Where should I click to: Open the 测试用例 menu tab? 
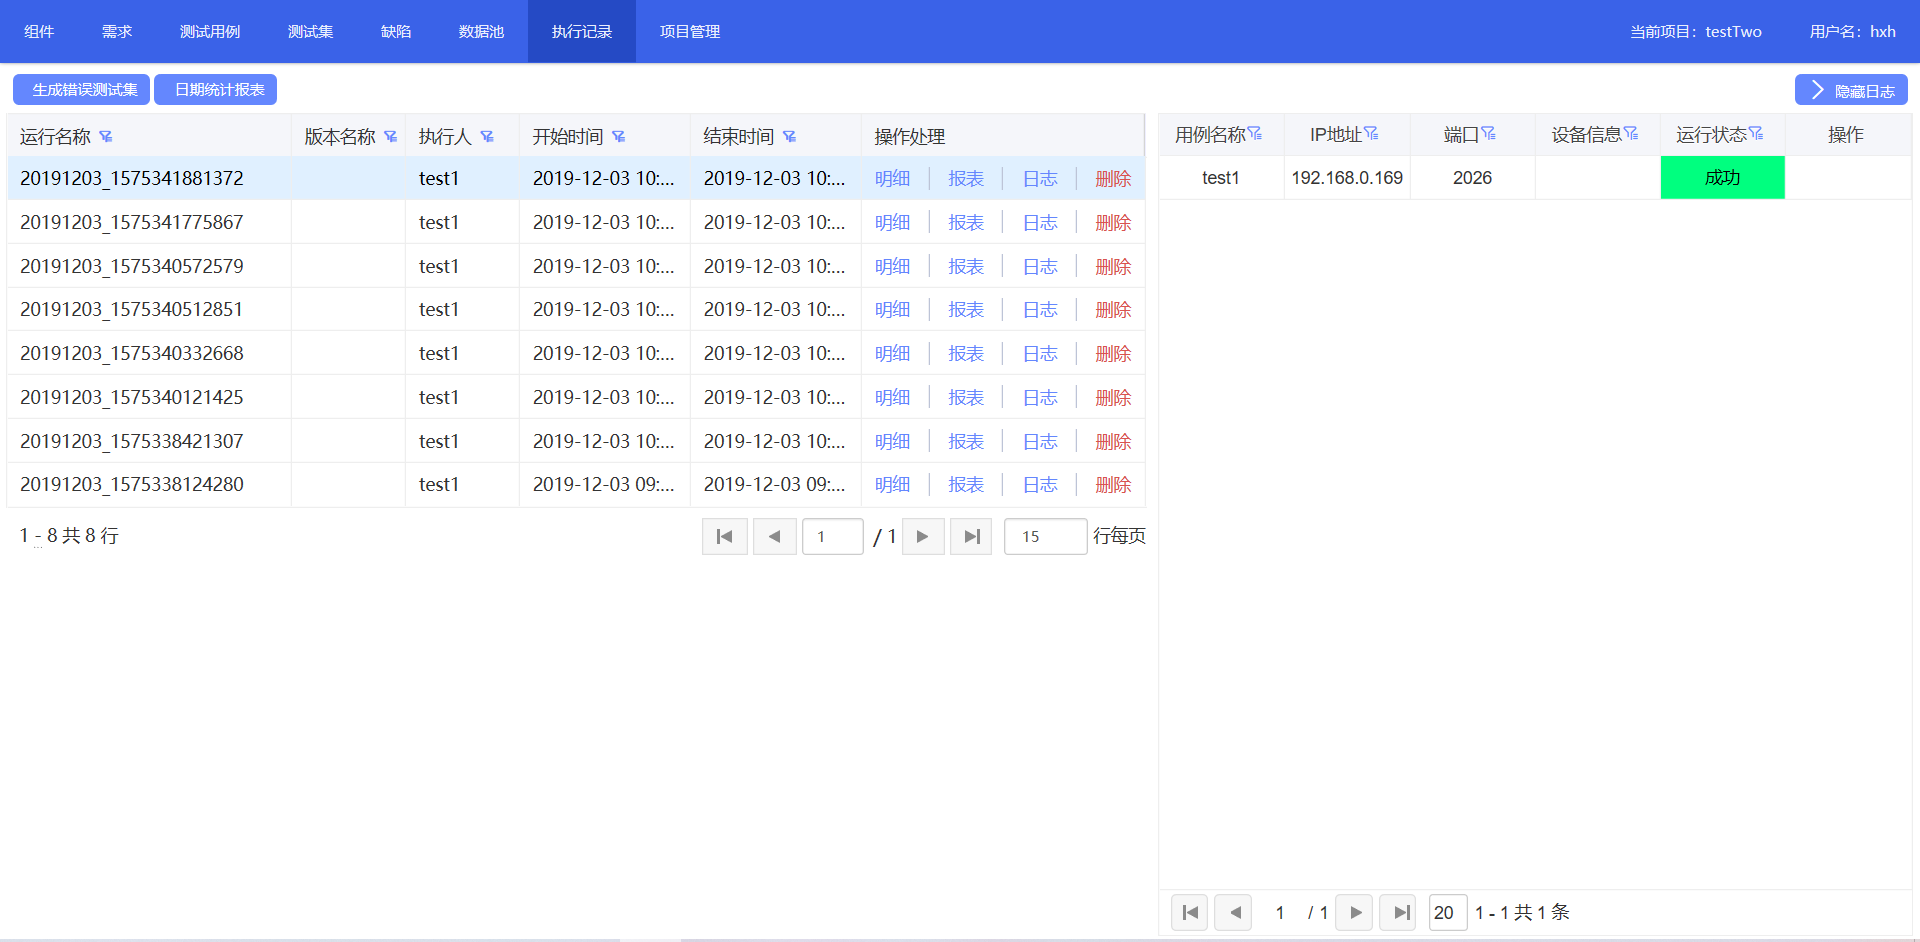point(210,32)
